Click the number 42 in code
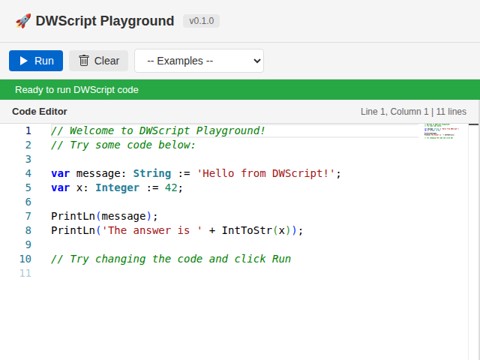The height and width of the screenshot is (360, 480). click(171, 188)
